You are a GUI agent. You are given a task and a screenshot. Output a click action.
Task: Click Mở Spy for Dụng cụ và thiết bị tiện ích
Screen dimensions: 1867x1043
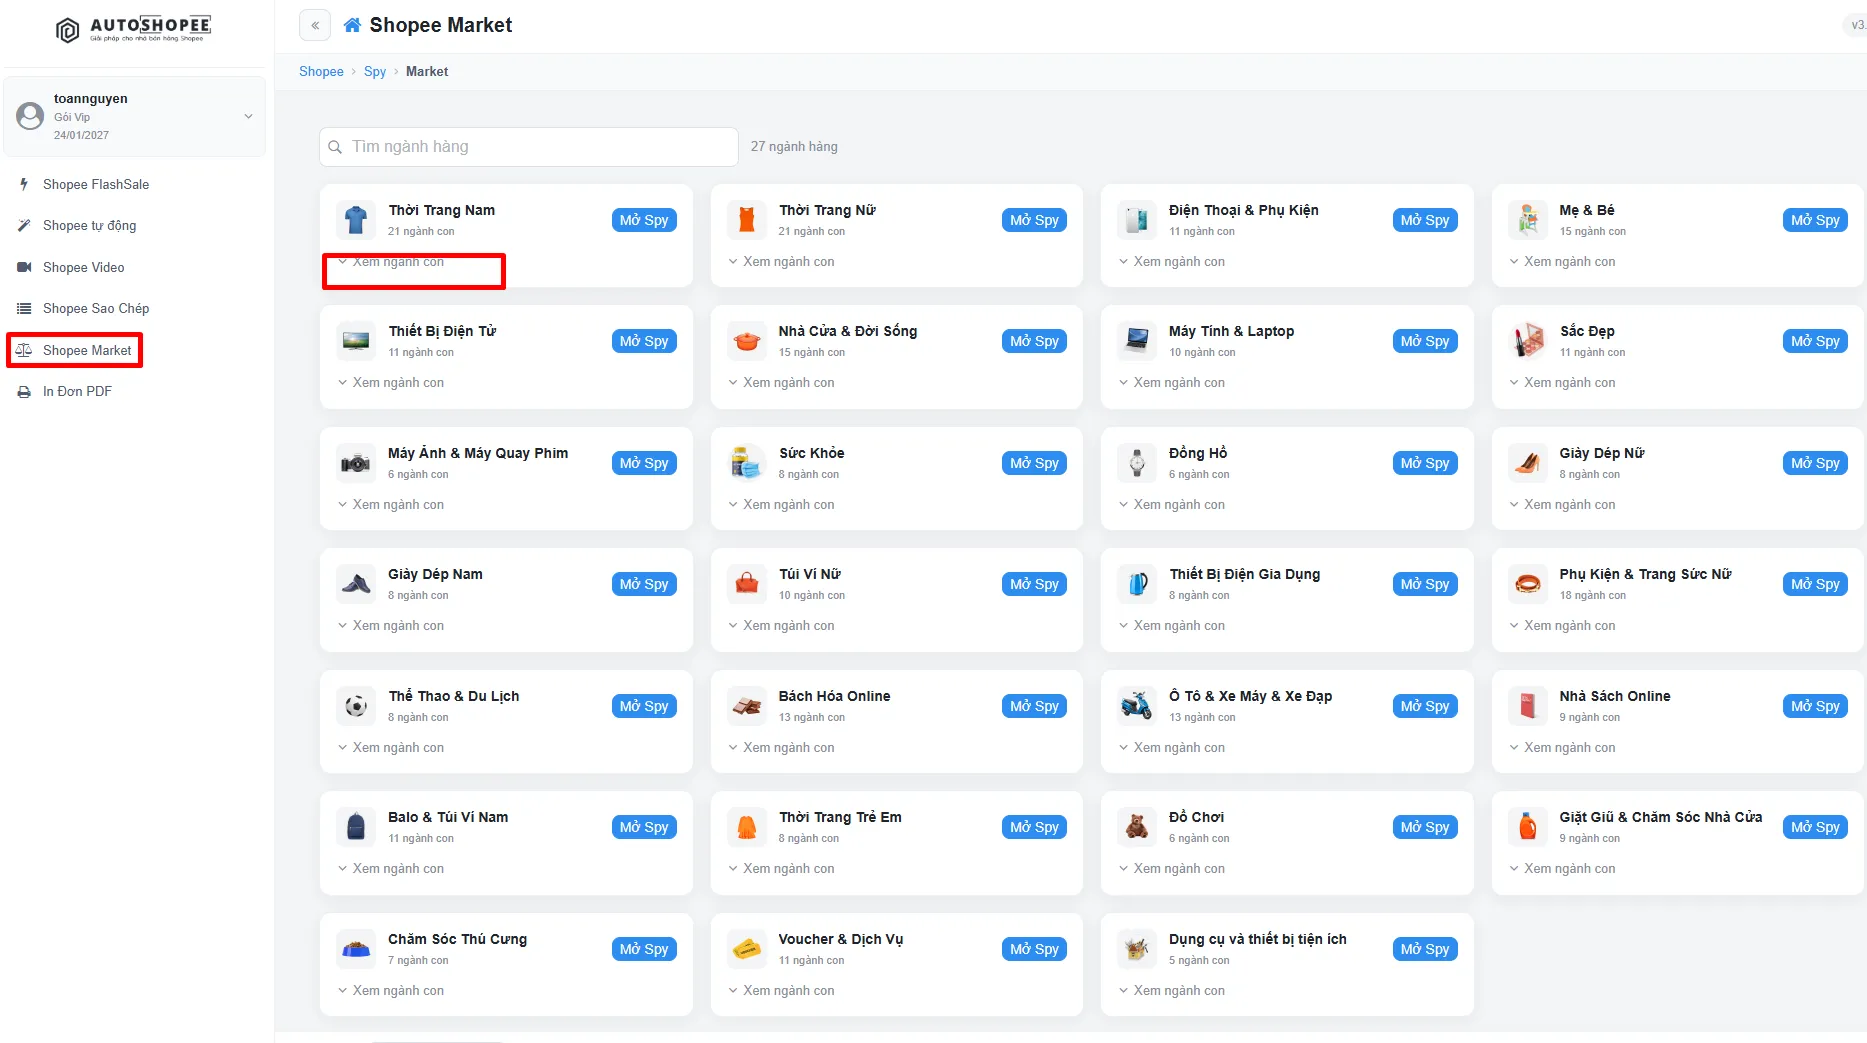1425,949
